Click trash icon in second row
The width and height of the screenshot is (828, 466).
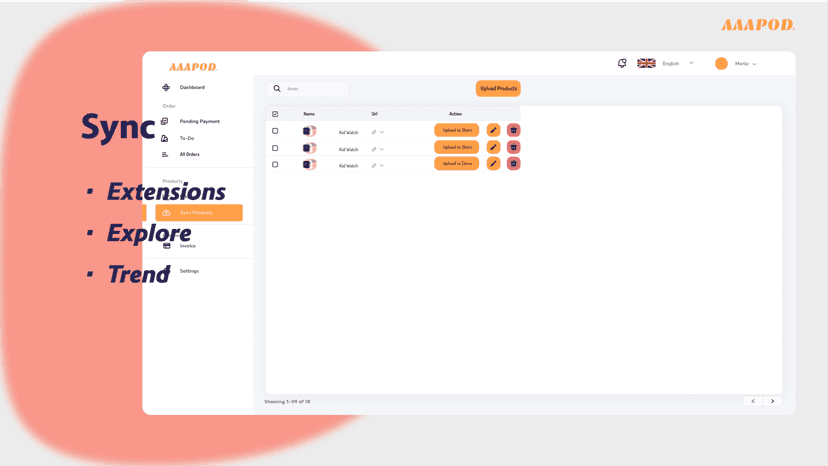pyautogui.click(x=513, y=147)
